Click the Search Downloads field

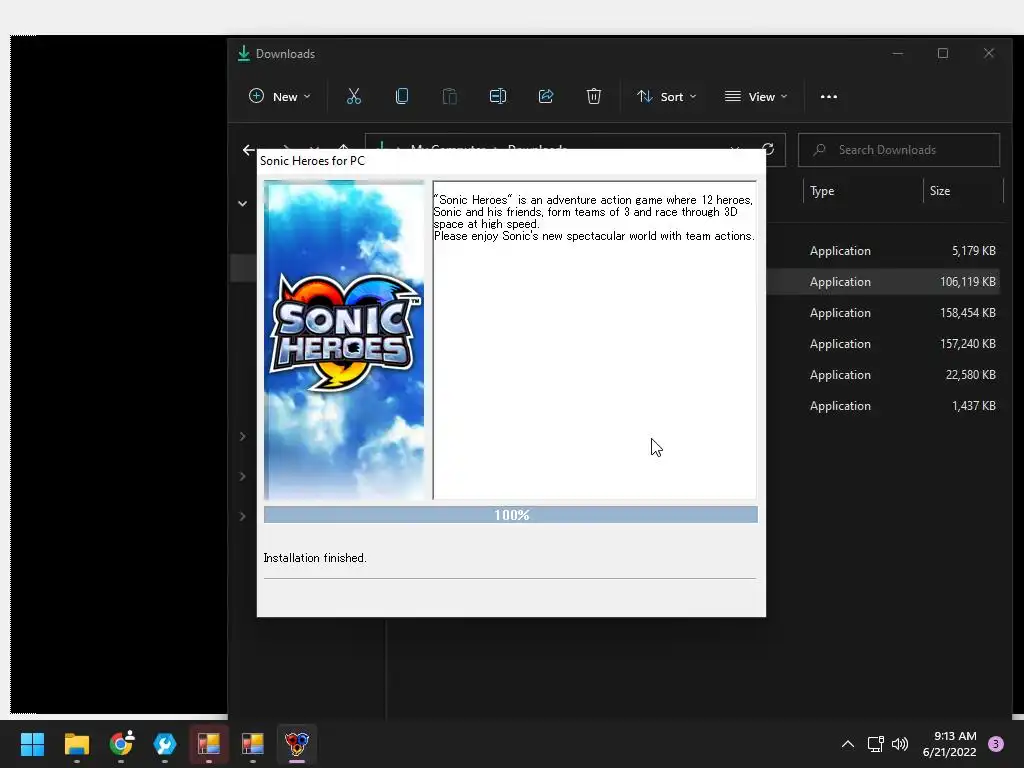tap(899, 150)
